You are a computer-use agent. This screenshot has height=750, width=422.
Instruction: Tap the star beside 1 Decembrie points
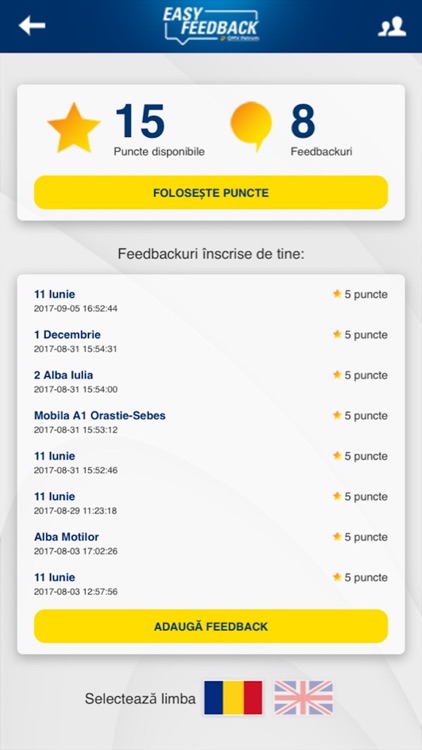click(x=337, y=334)
